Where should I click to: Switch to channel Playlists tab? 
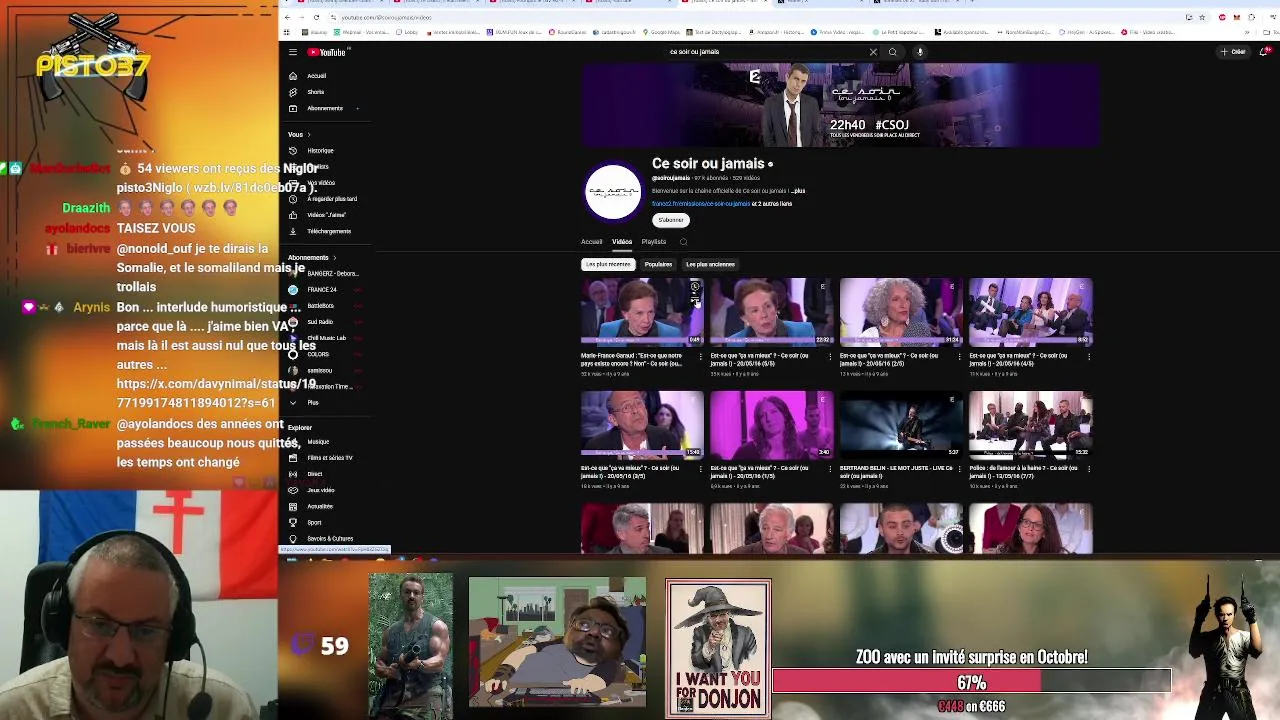point(654,242)
